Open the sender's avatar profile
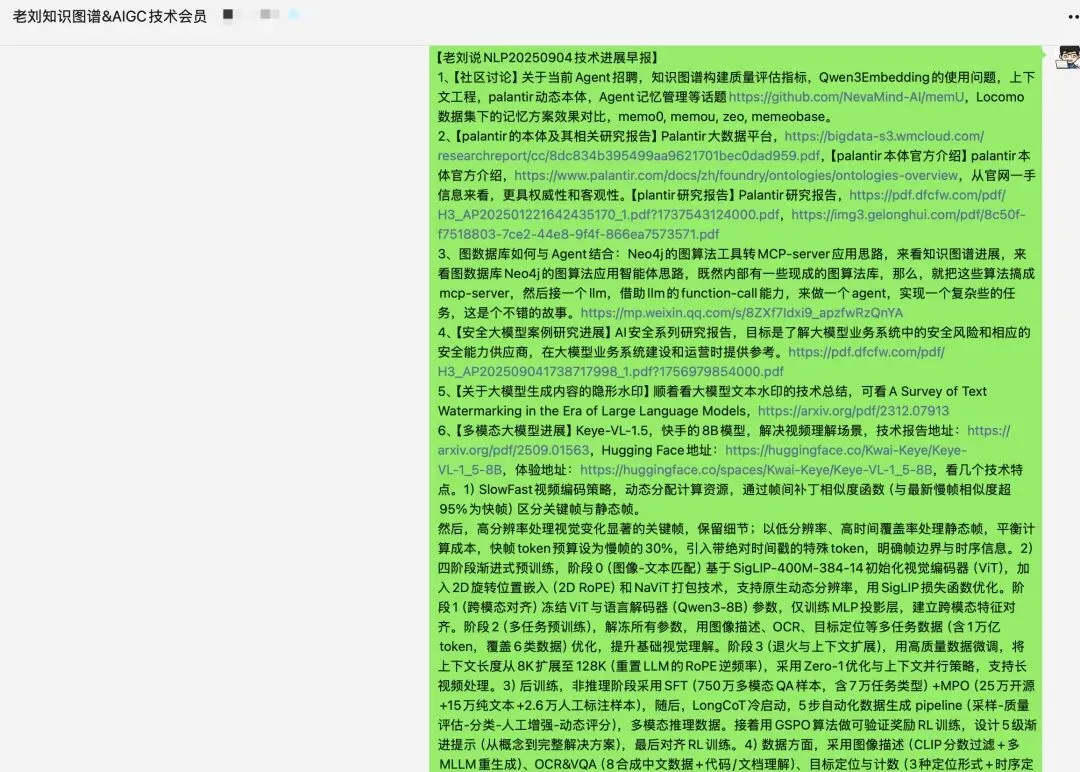 1068,57
